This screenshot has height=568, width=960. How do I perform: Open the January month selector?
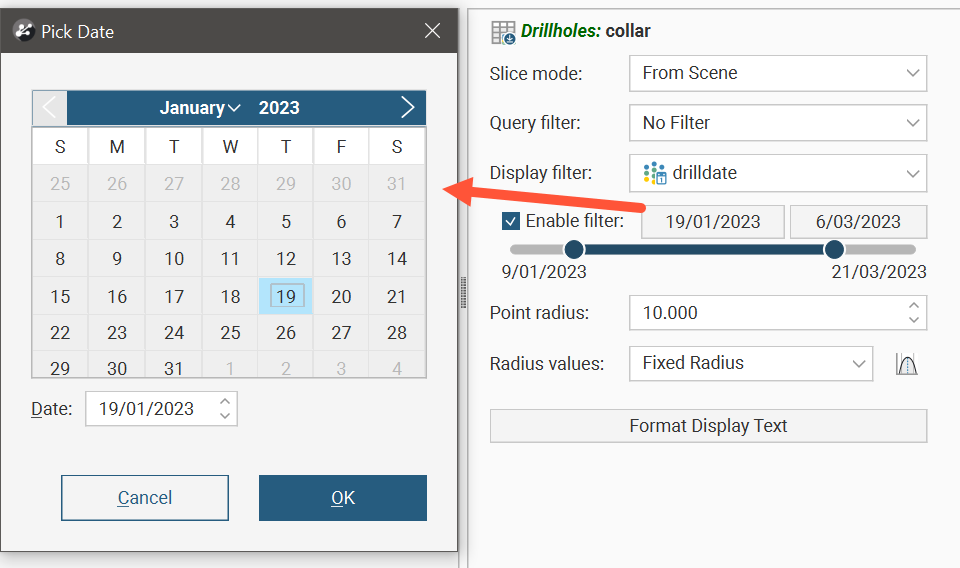(x=200, y=108)
